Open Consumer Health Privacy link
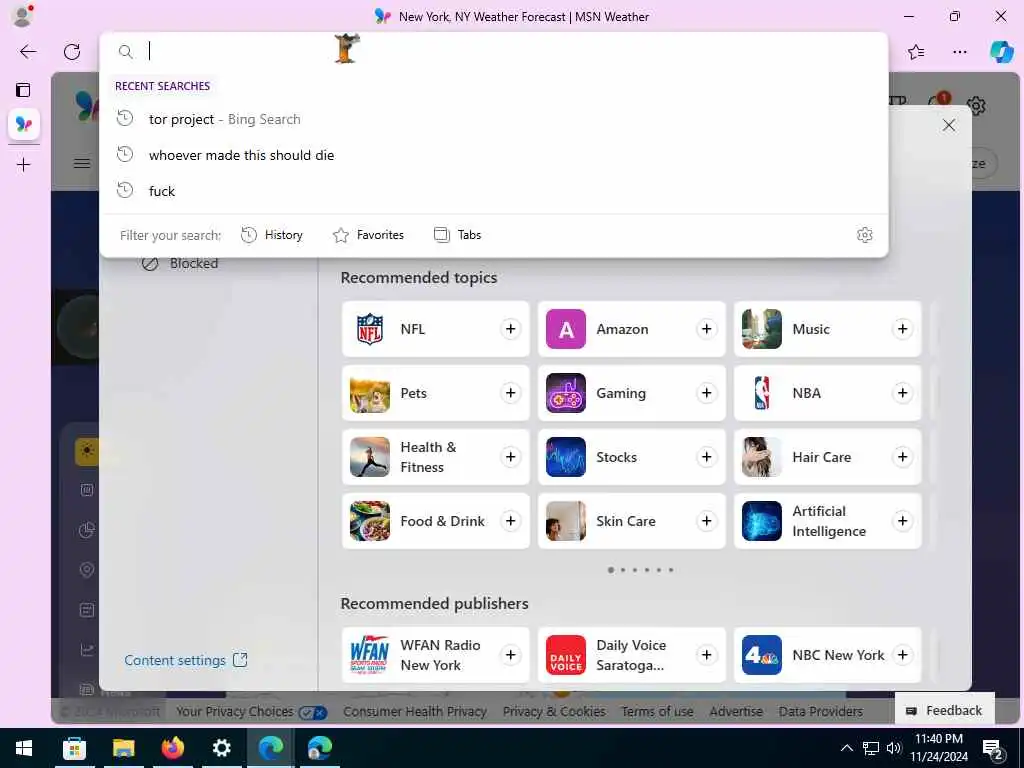 [x=415, y=712]
